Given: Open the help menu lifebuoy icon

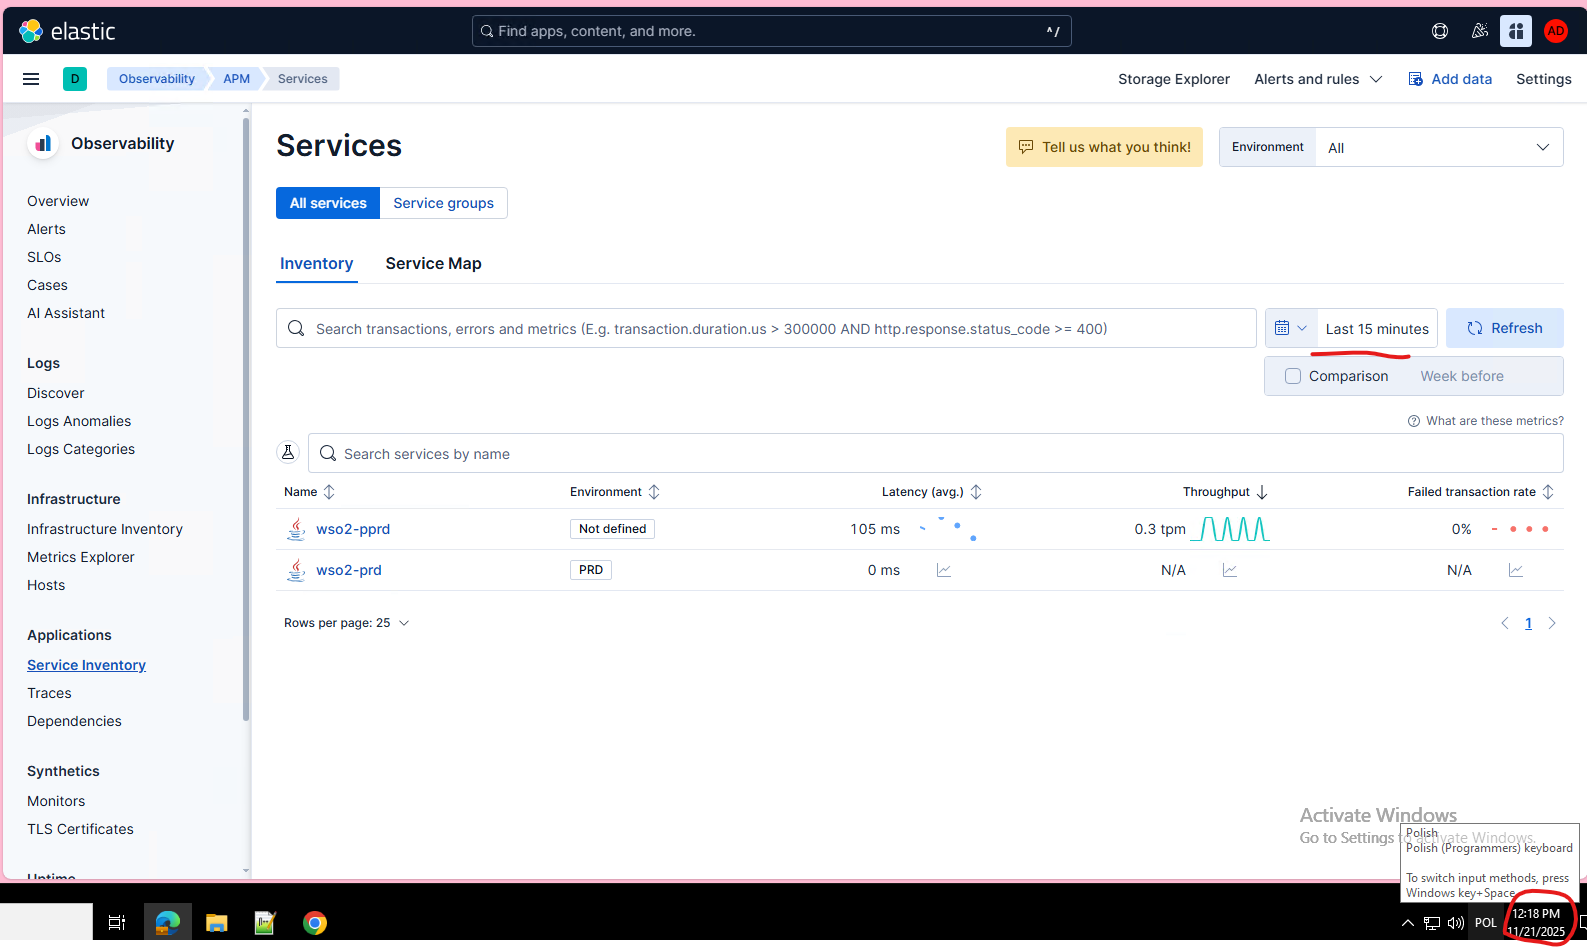Looking at the screenshot, I should point(1440,31).
